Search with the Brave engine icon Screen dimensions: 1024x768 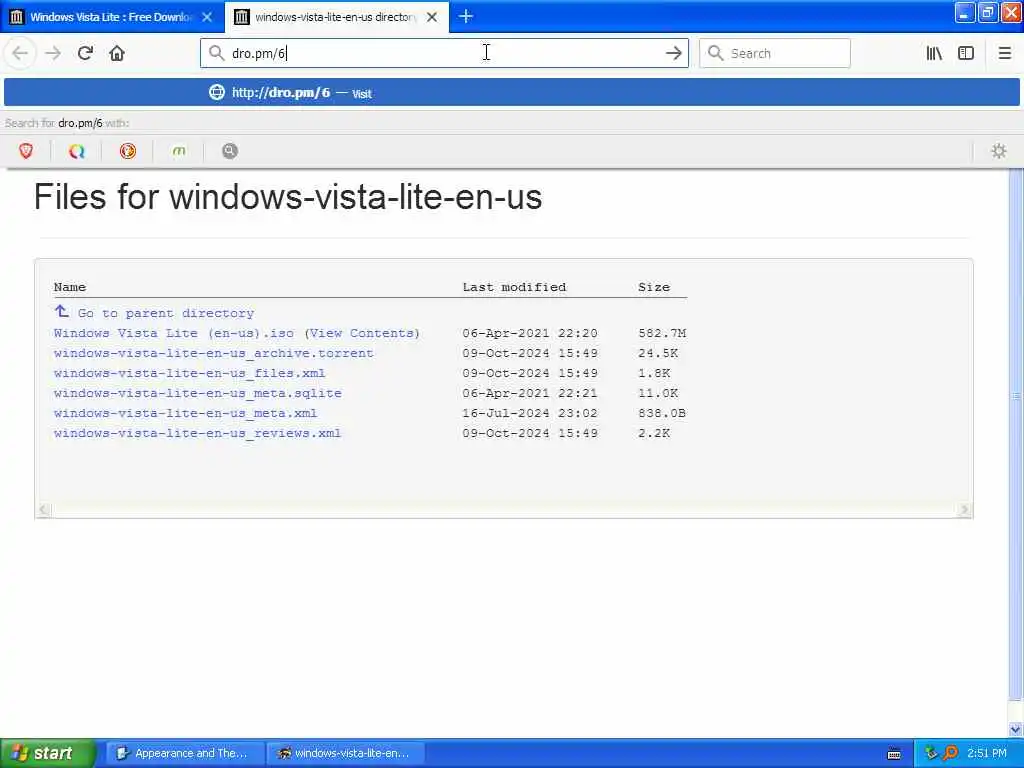(x=26, y=151)
